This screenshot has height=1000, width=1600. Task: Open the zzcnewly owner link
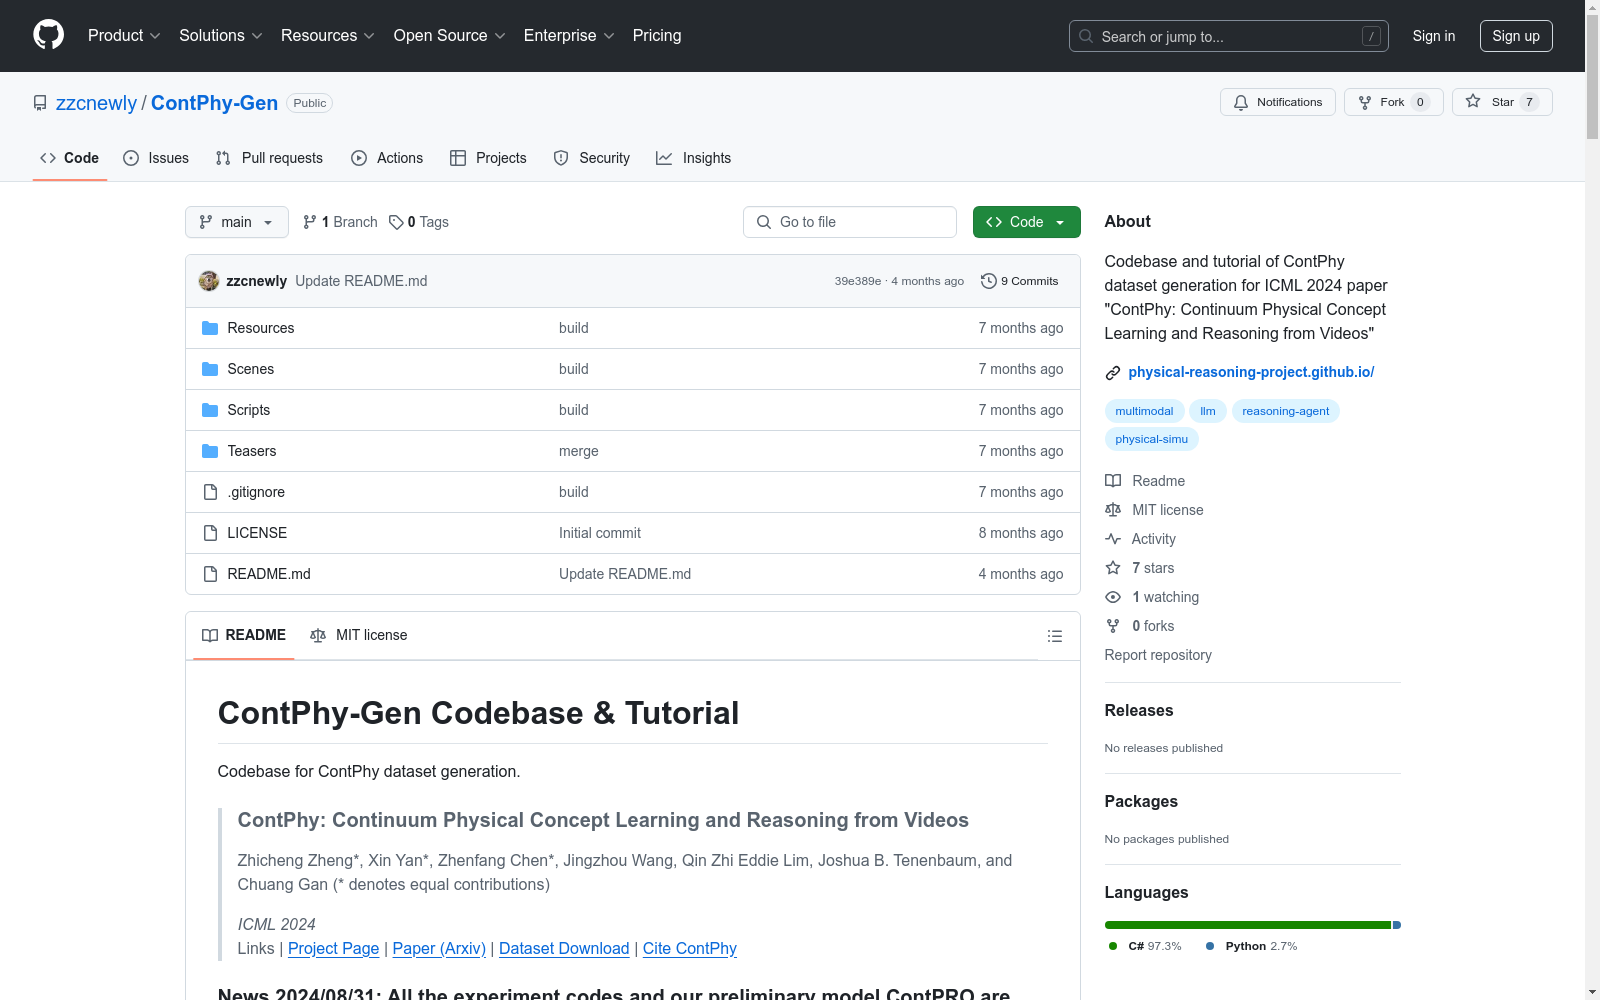[x=96, y=103]
